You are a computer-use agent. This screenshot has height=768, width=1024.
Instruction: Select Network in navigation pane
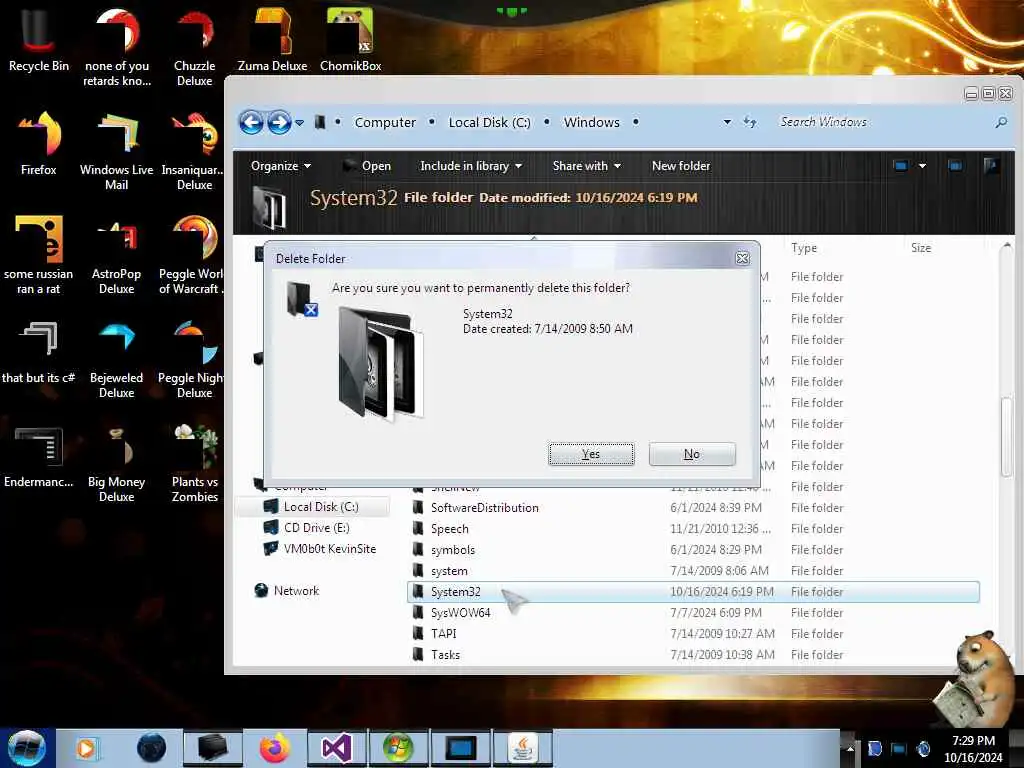[x=287, y=590]
